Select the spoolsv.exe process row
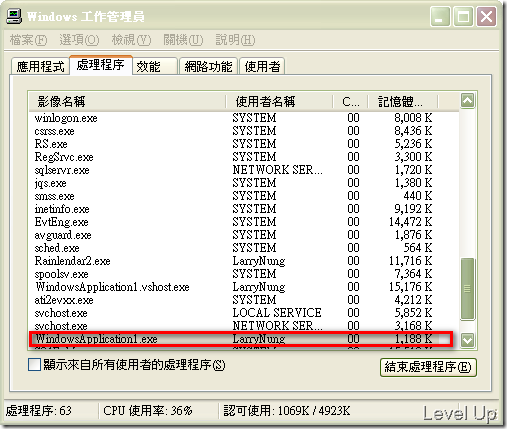 (244, 274)
